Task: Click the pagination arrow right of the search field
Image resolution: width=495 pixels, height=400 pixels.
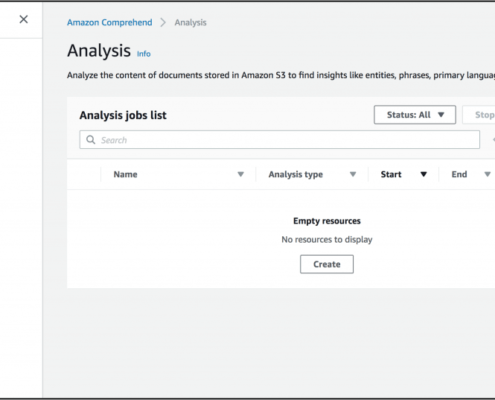Action: [x=493, y=140]
